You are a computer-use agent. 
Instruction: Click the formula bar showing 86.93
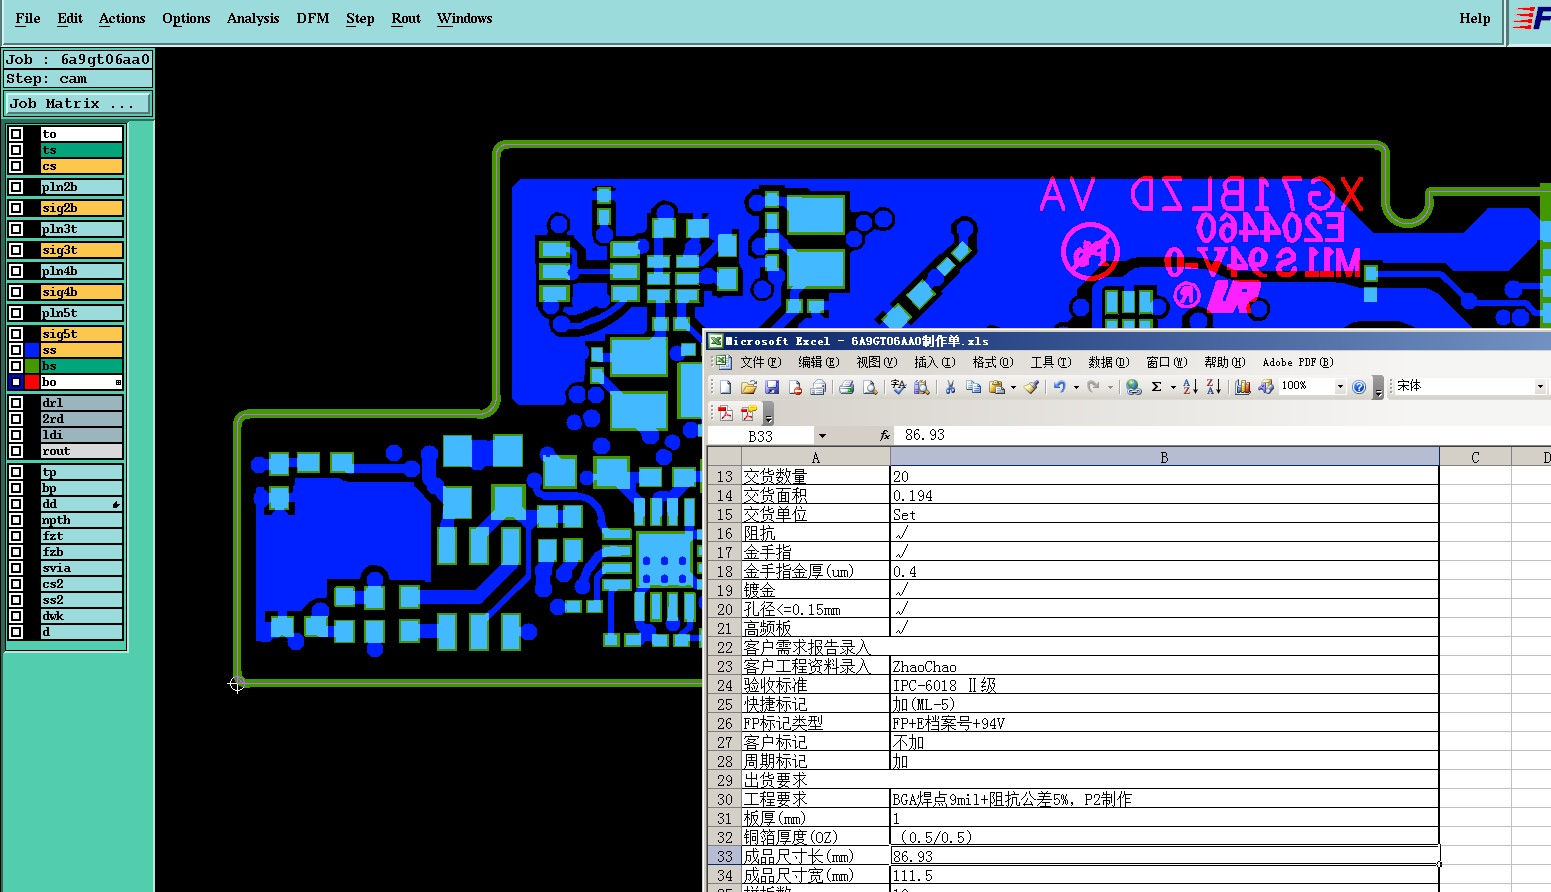[x=1224, y=435]
